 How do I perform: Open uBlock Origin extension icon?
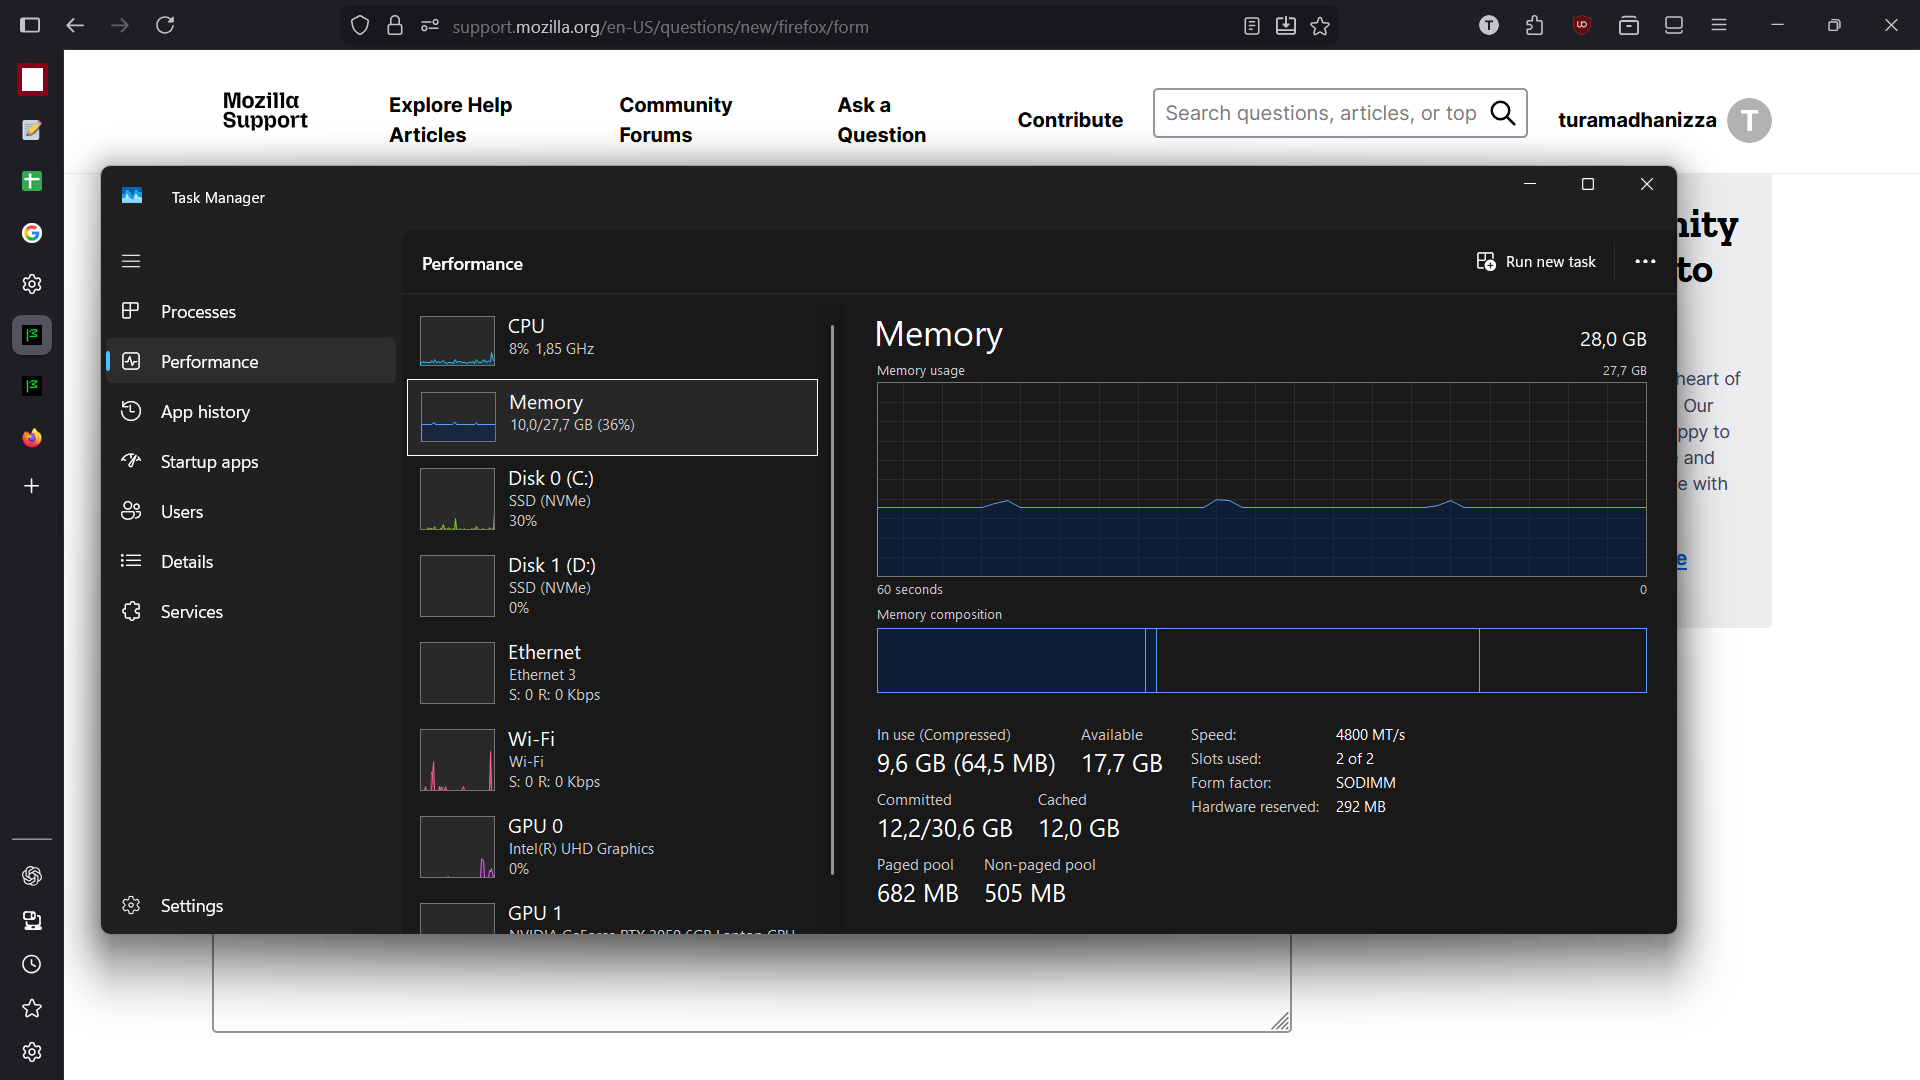point(1581,25)
